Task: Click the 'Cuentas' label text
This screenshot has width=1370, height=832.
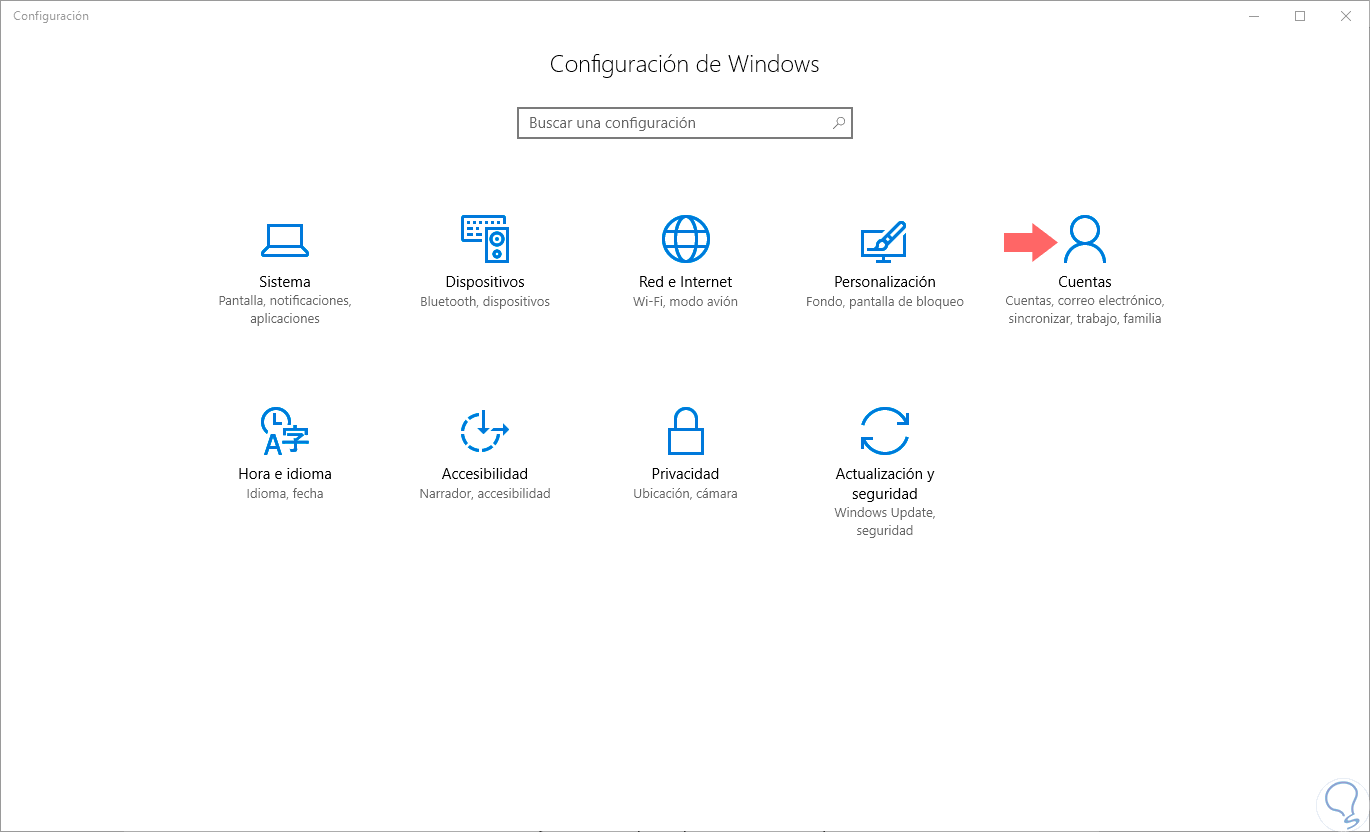Action: 1085,282
